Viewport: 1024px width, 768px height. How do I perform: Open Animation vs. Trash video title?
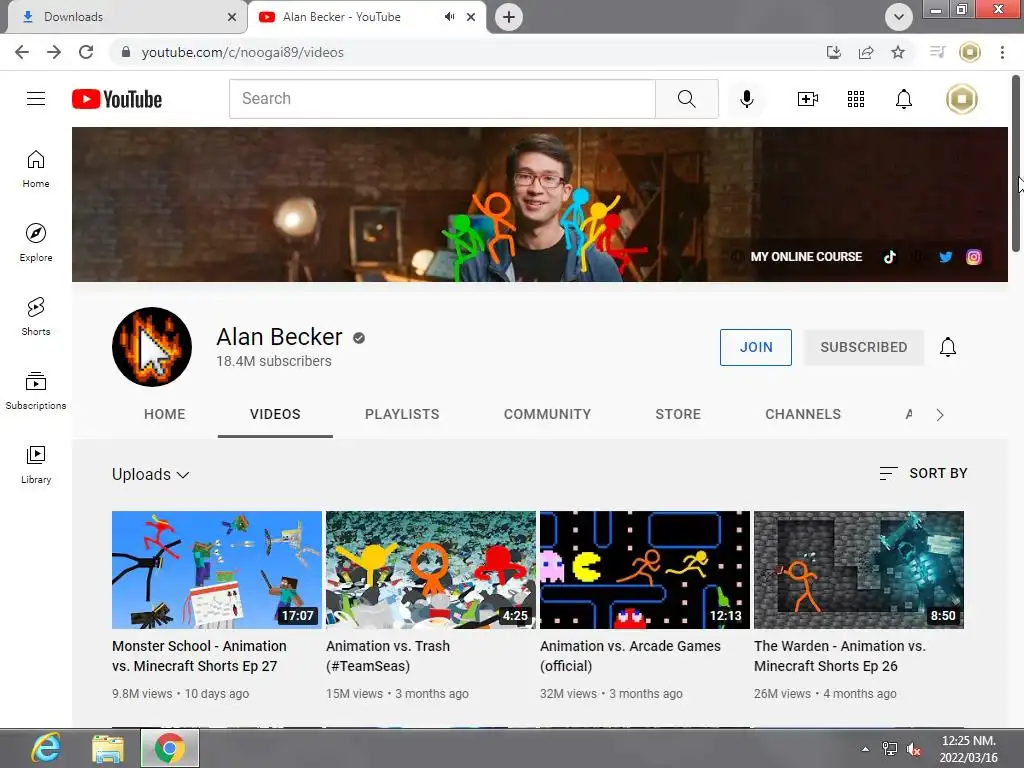pyautogui.click(x=388, y=656)
